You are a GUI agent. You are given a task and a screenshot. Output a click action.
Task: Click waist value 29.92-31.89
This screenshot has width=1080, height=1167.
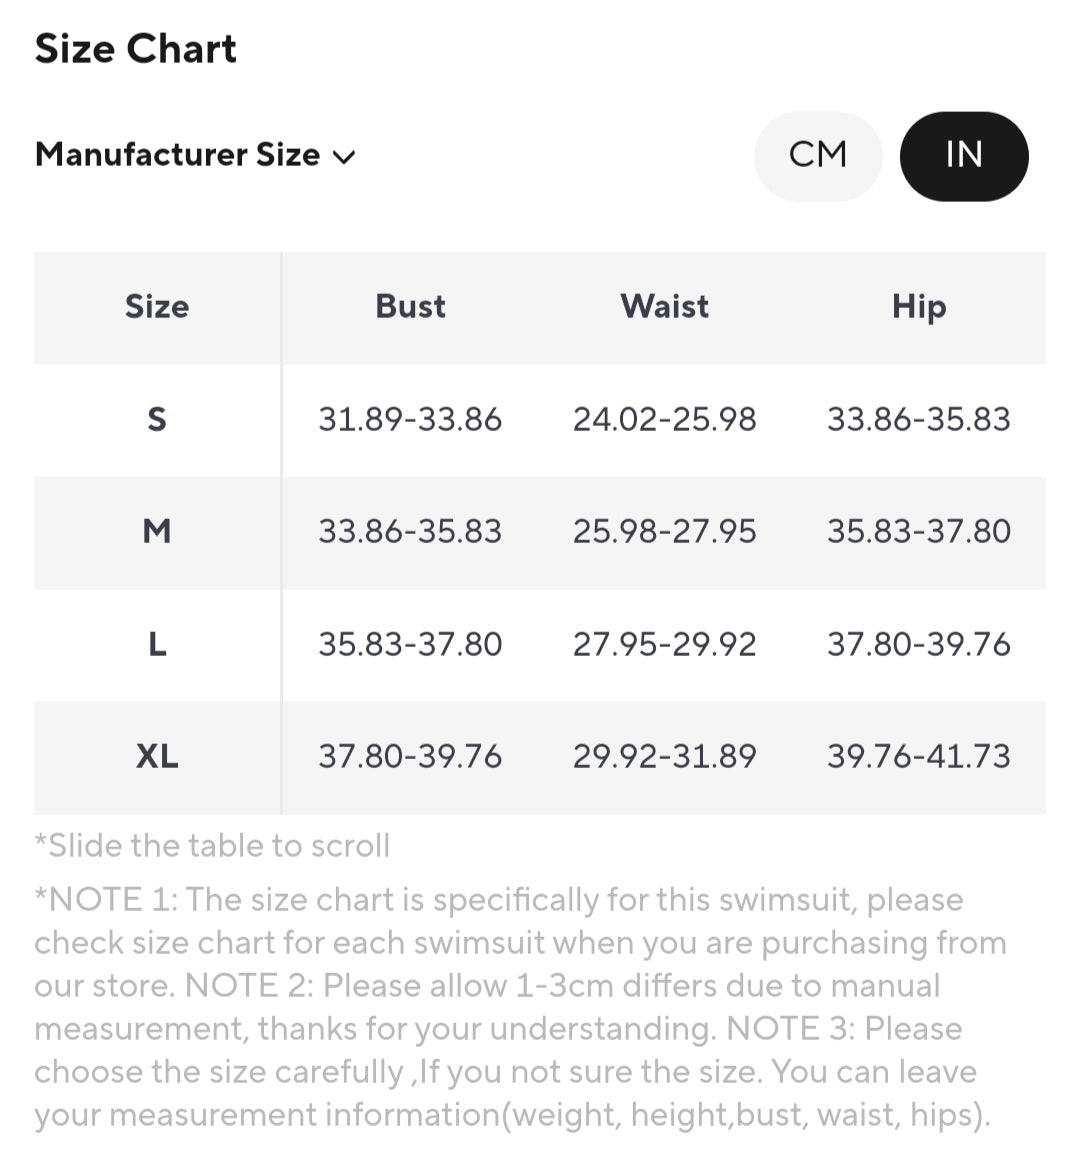[665, 756]
